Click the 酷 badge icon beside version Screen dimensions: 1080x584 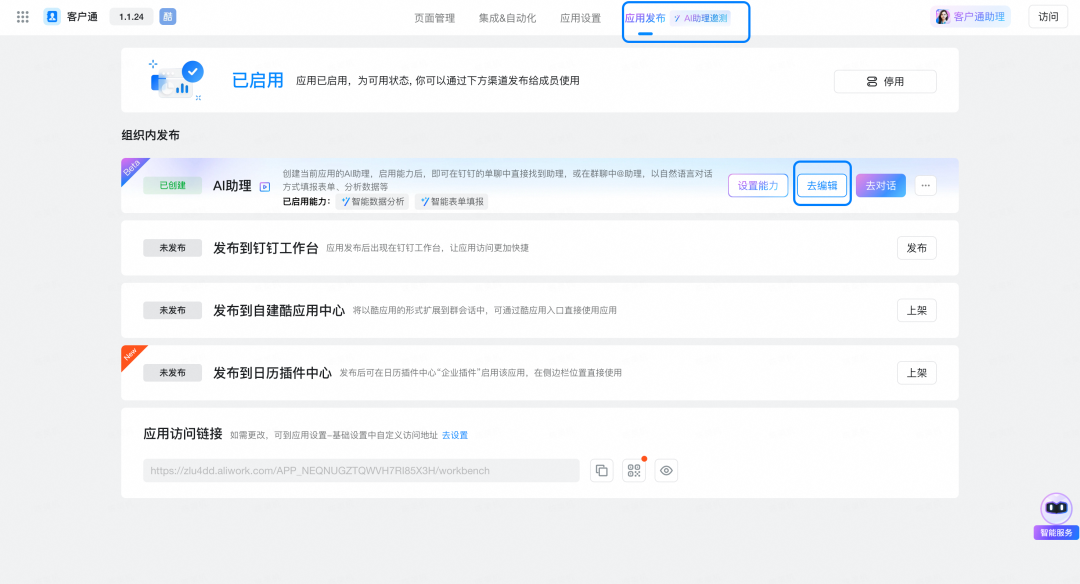pyautogui.click(x=167, y=17)
